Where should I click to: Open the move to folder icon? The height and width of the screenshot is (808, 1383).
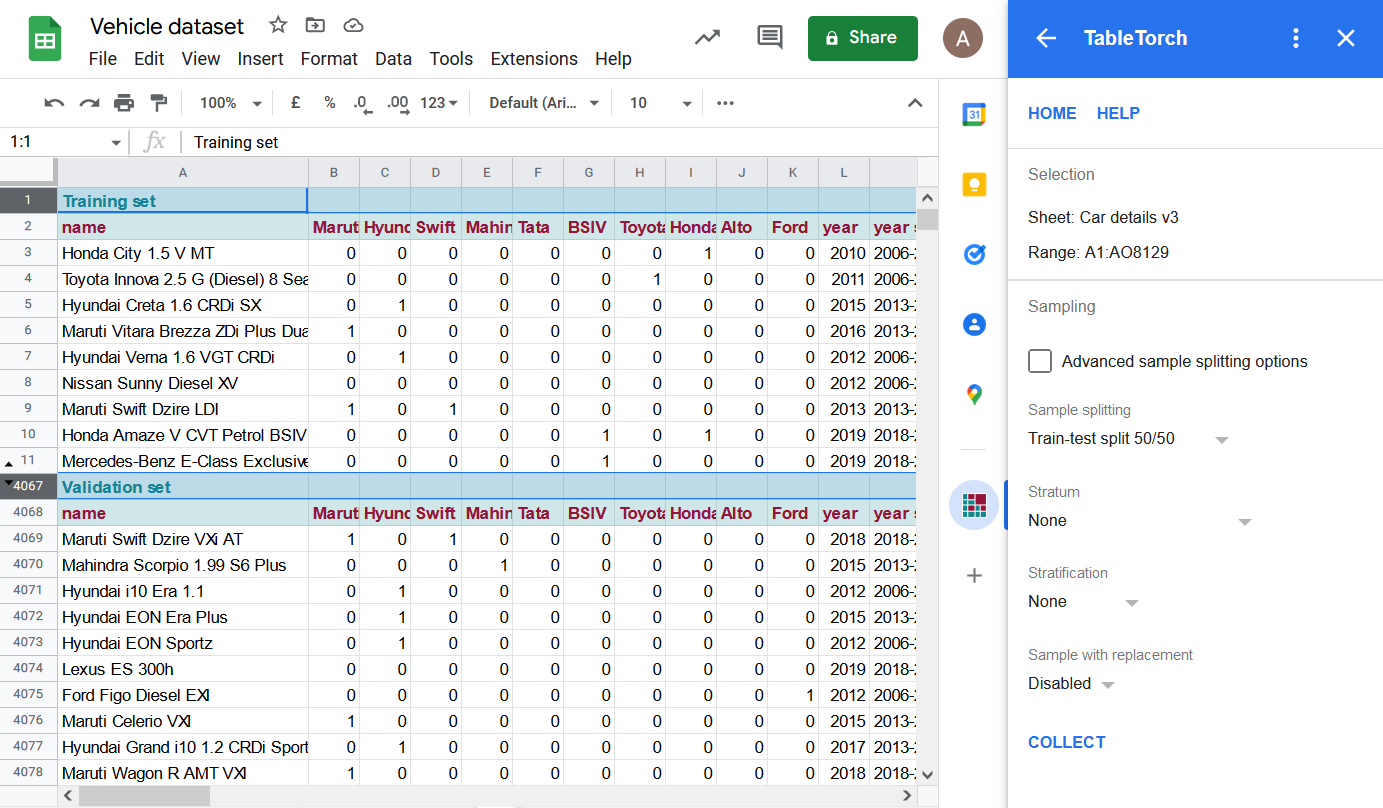[x=315, y=25]
